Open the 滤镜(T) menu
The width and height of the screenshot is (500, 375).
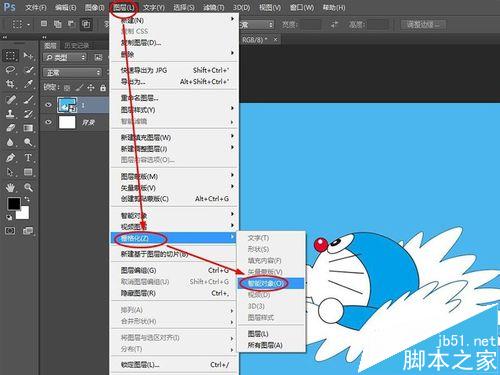[214, 7]
